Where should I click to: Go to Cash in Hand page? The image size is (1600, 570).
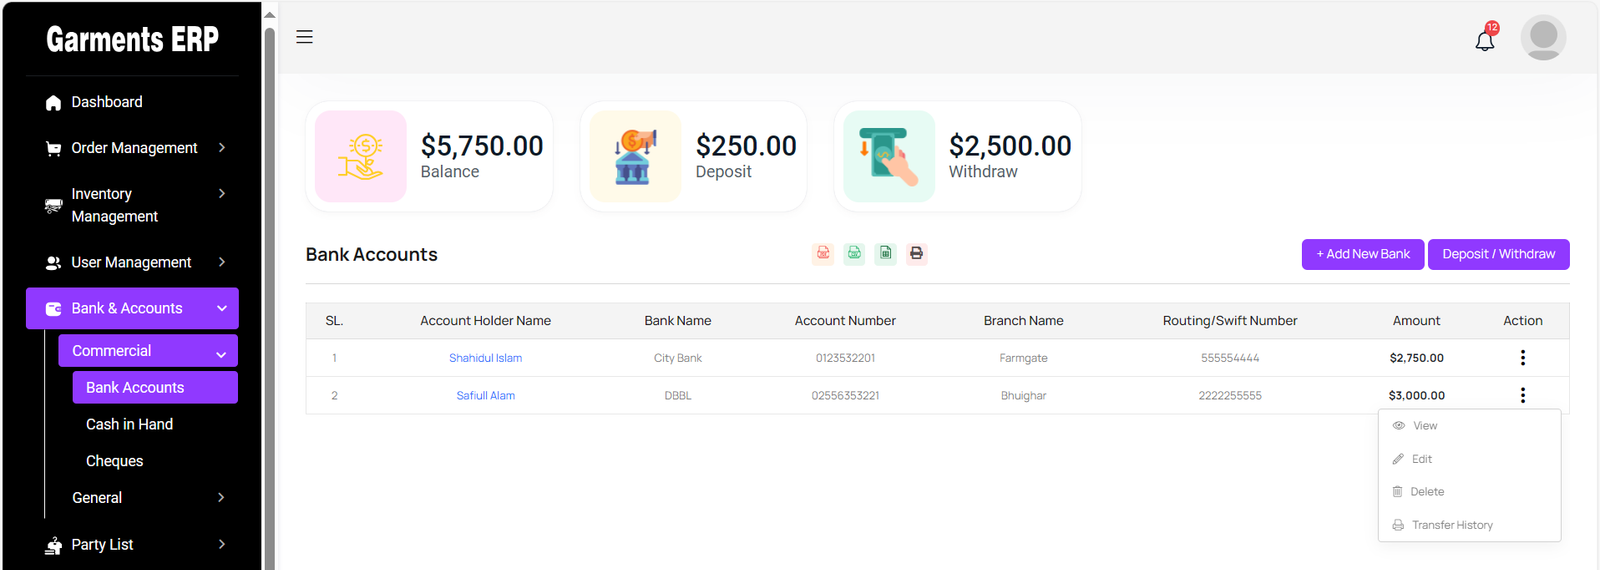pos(129,425)
